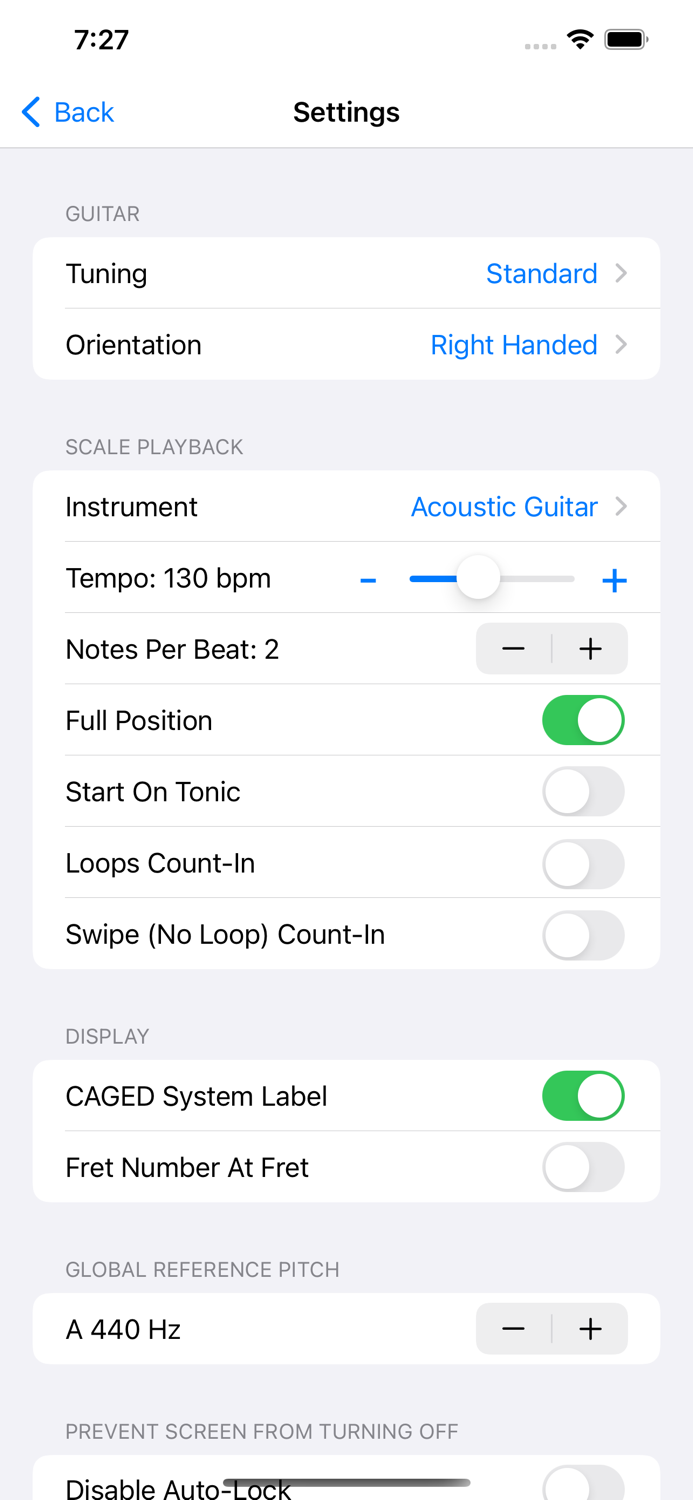
Task: Change the Instrument from Acoustic Guitar
Action: tap(346, 506)
